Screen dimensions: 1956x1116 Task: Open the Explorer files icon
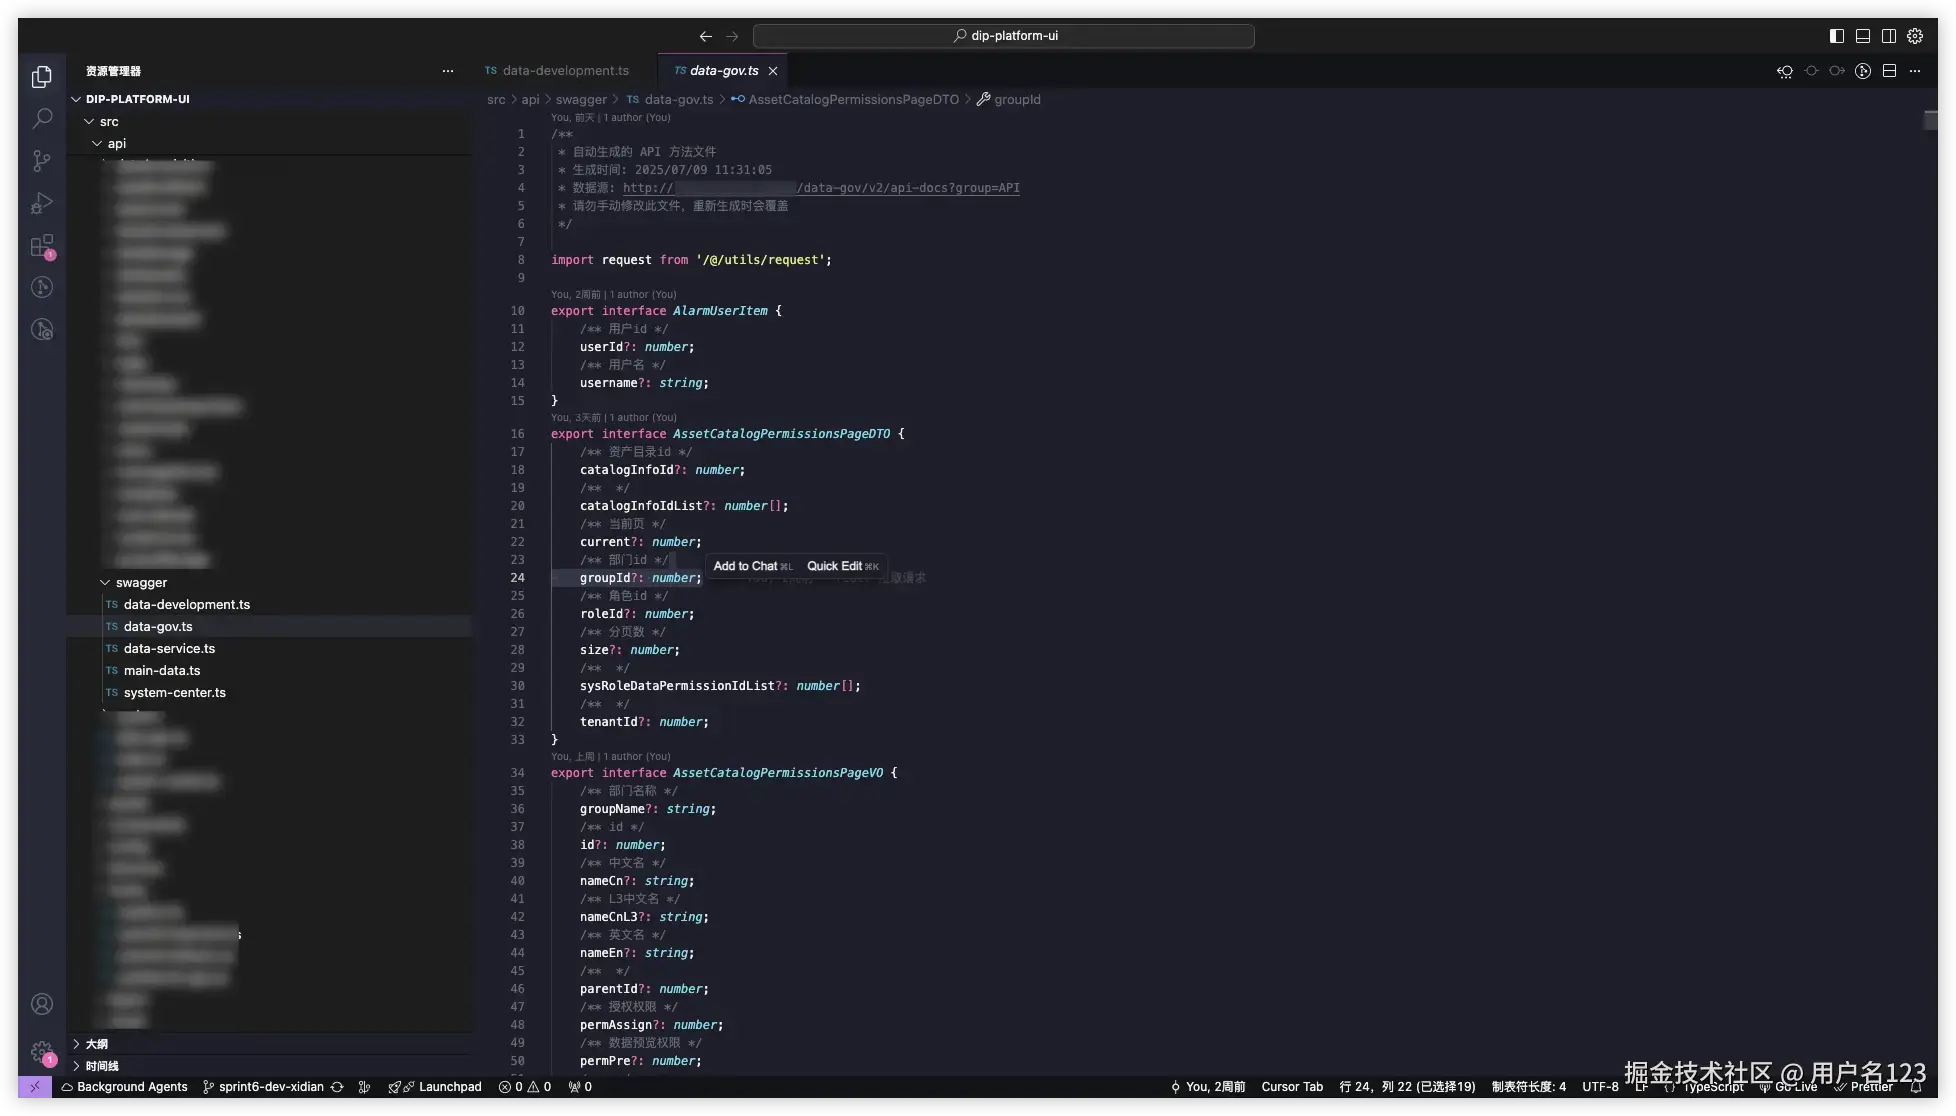tap(42, 76)
